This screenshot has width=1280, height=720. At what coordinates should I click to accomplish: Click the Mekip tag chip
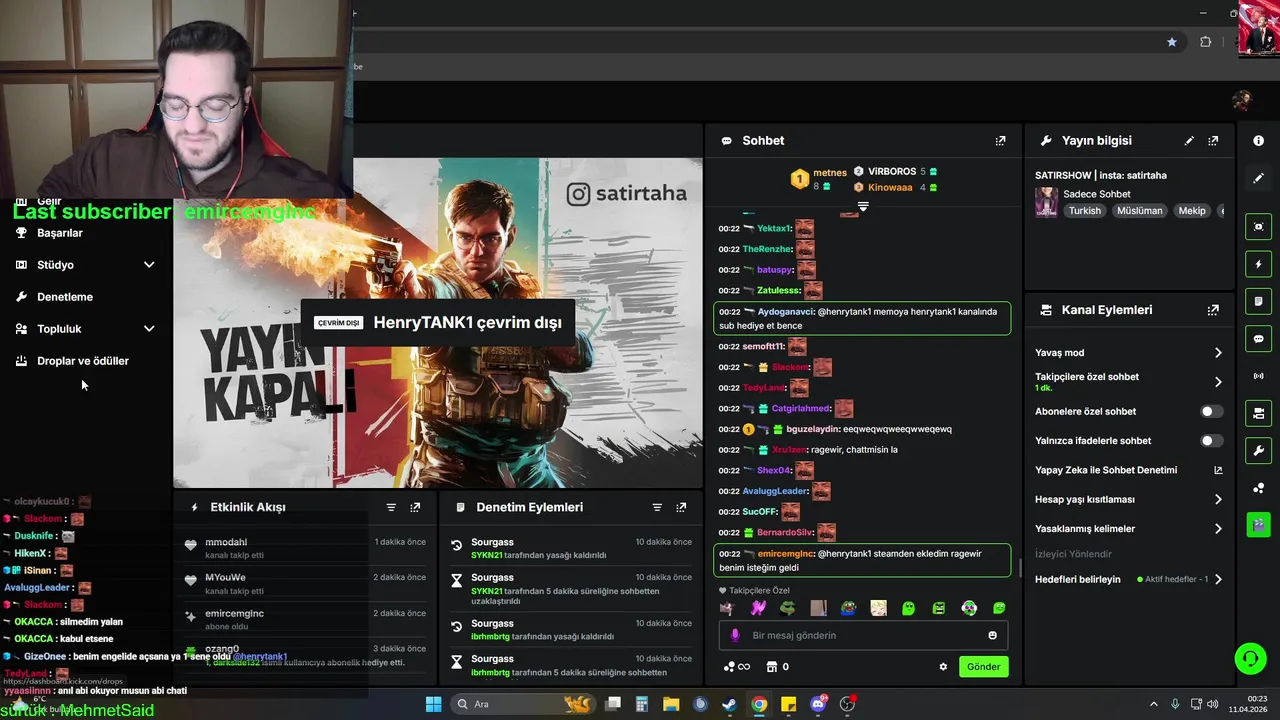(1191, 211)
